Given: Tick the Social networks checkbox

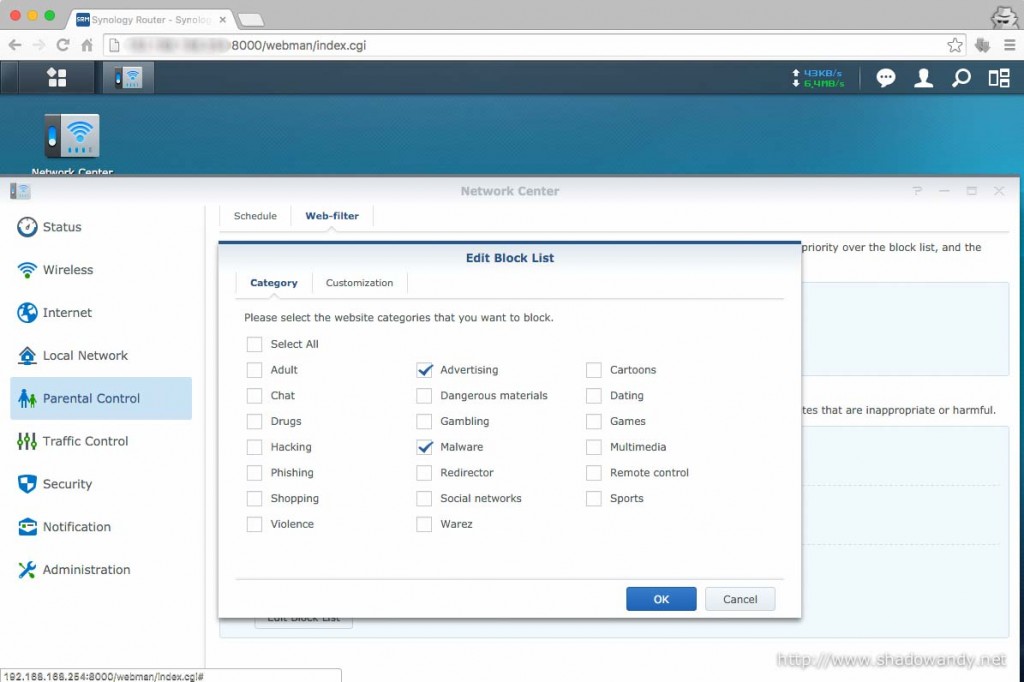Looking at the screenshot, I should [x=425, y=499].
